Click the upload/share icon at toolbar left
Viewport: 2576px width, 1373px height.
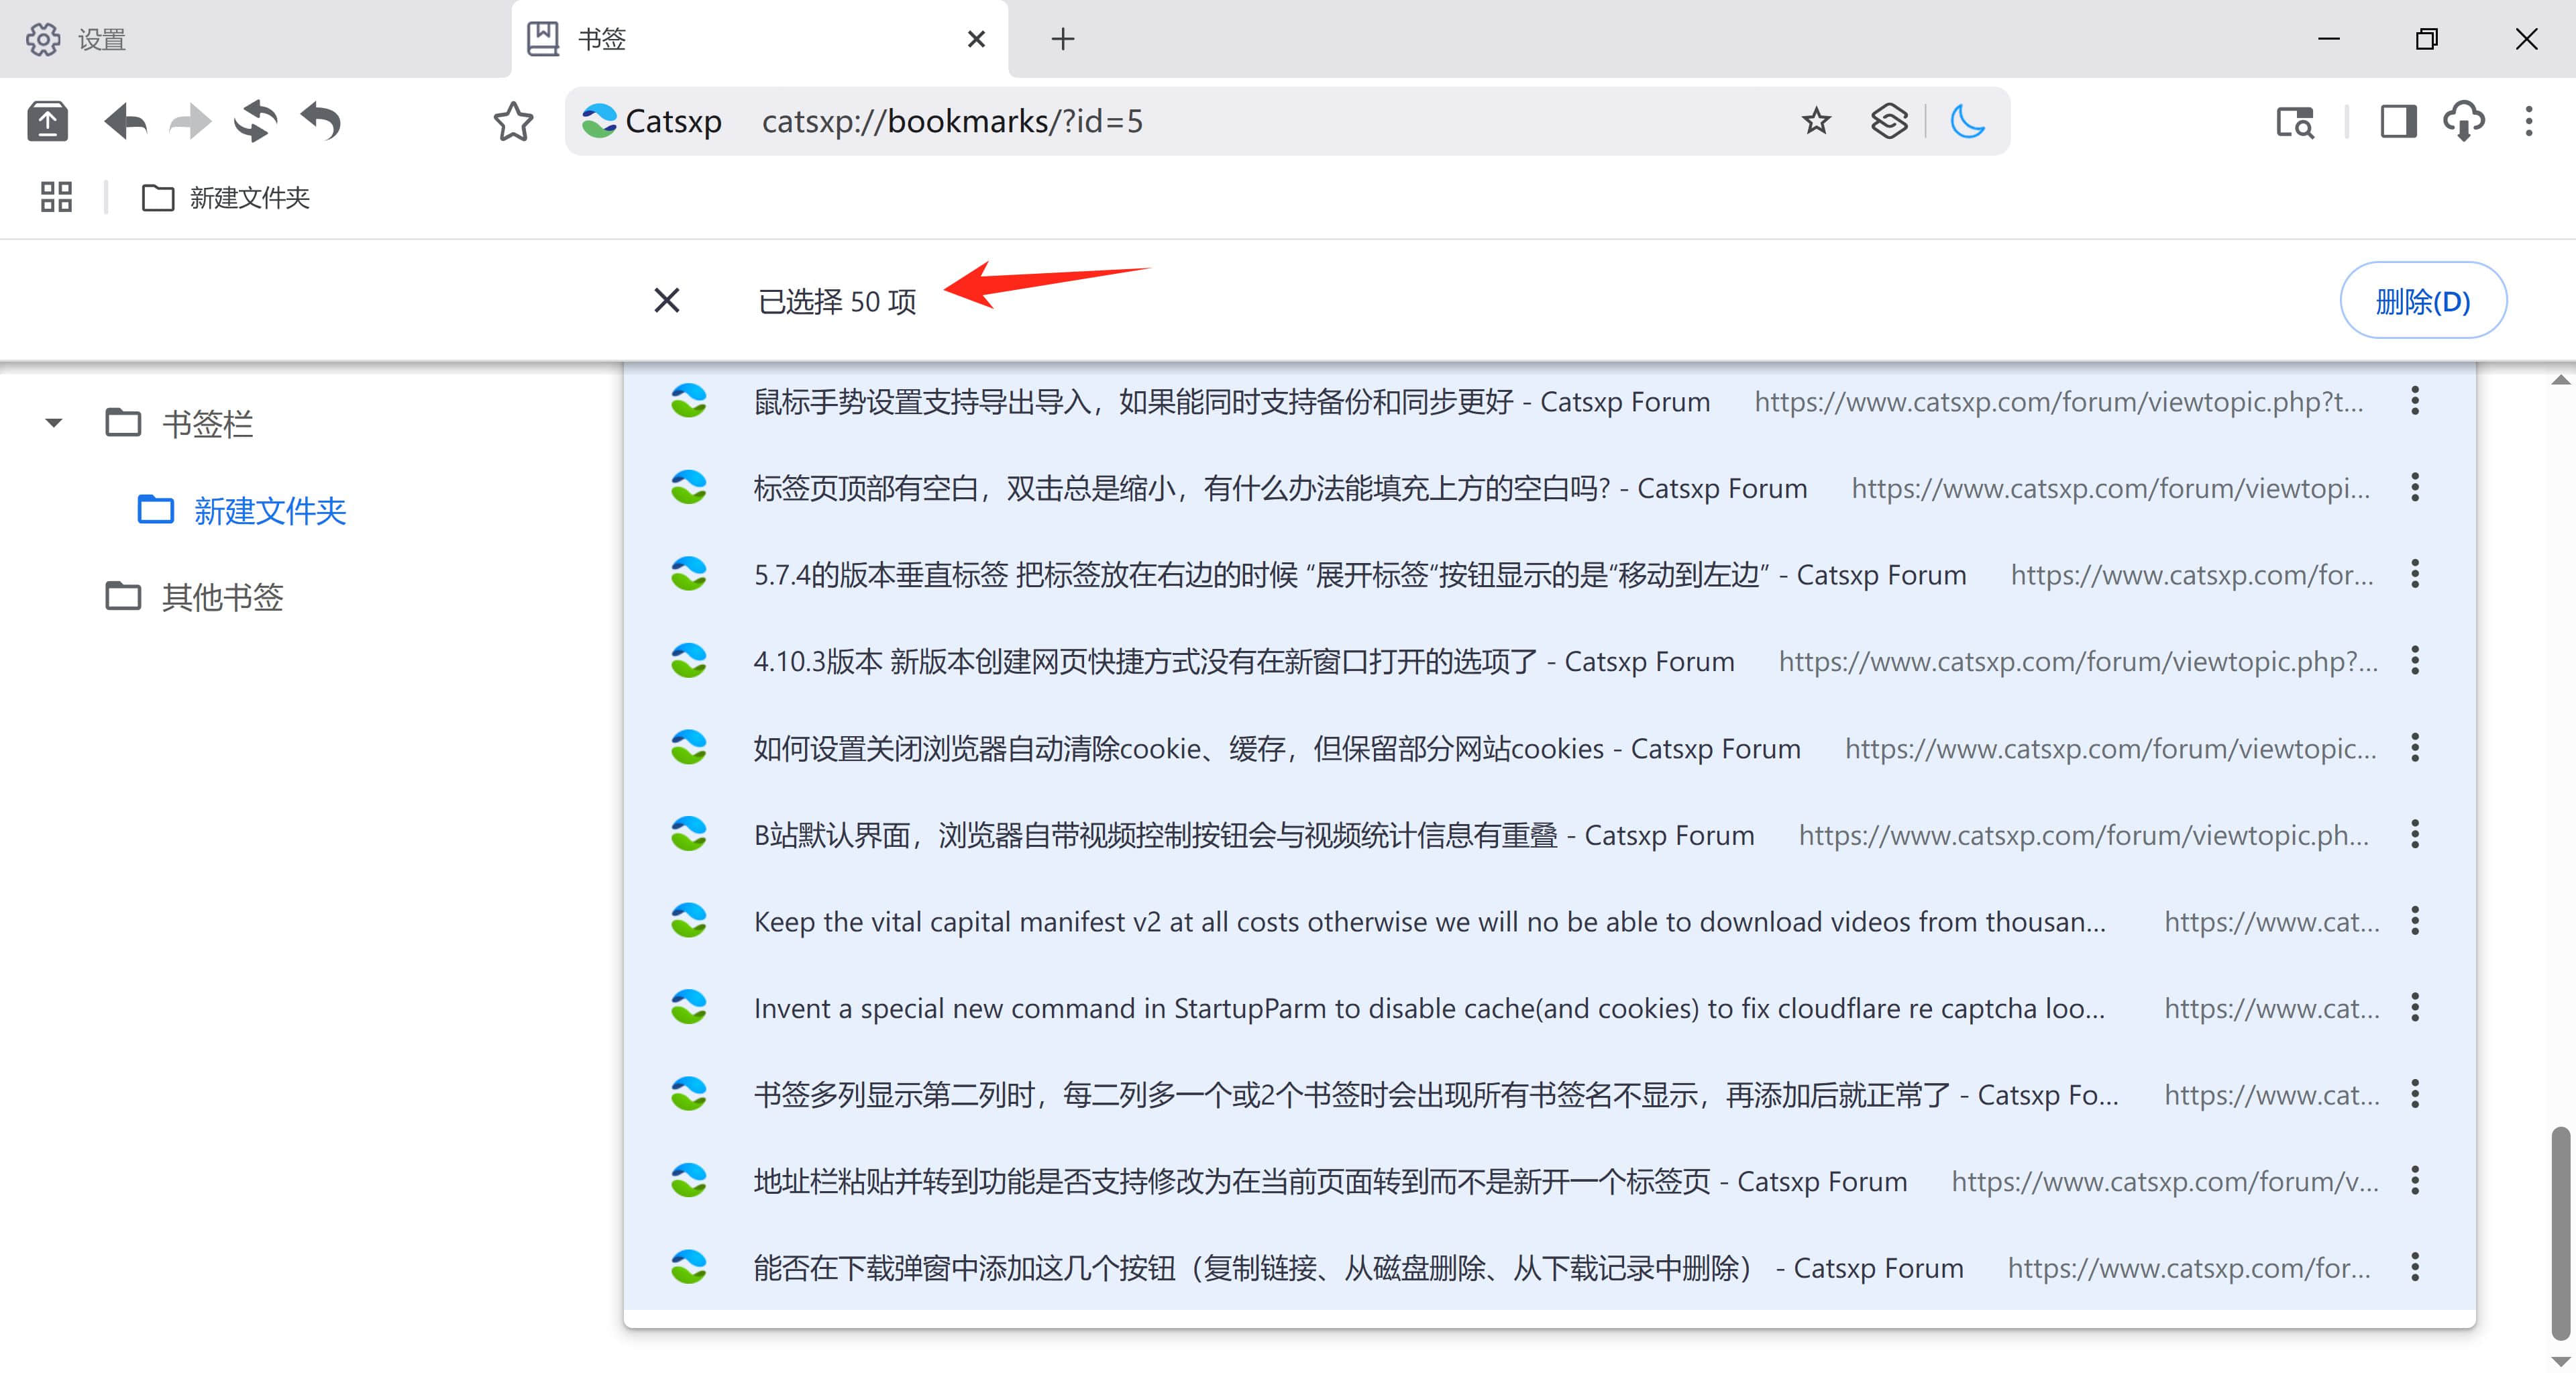(x=47, y=122)
